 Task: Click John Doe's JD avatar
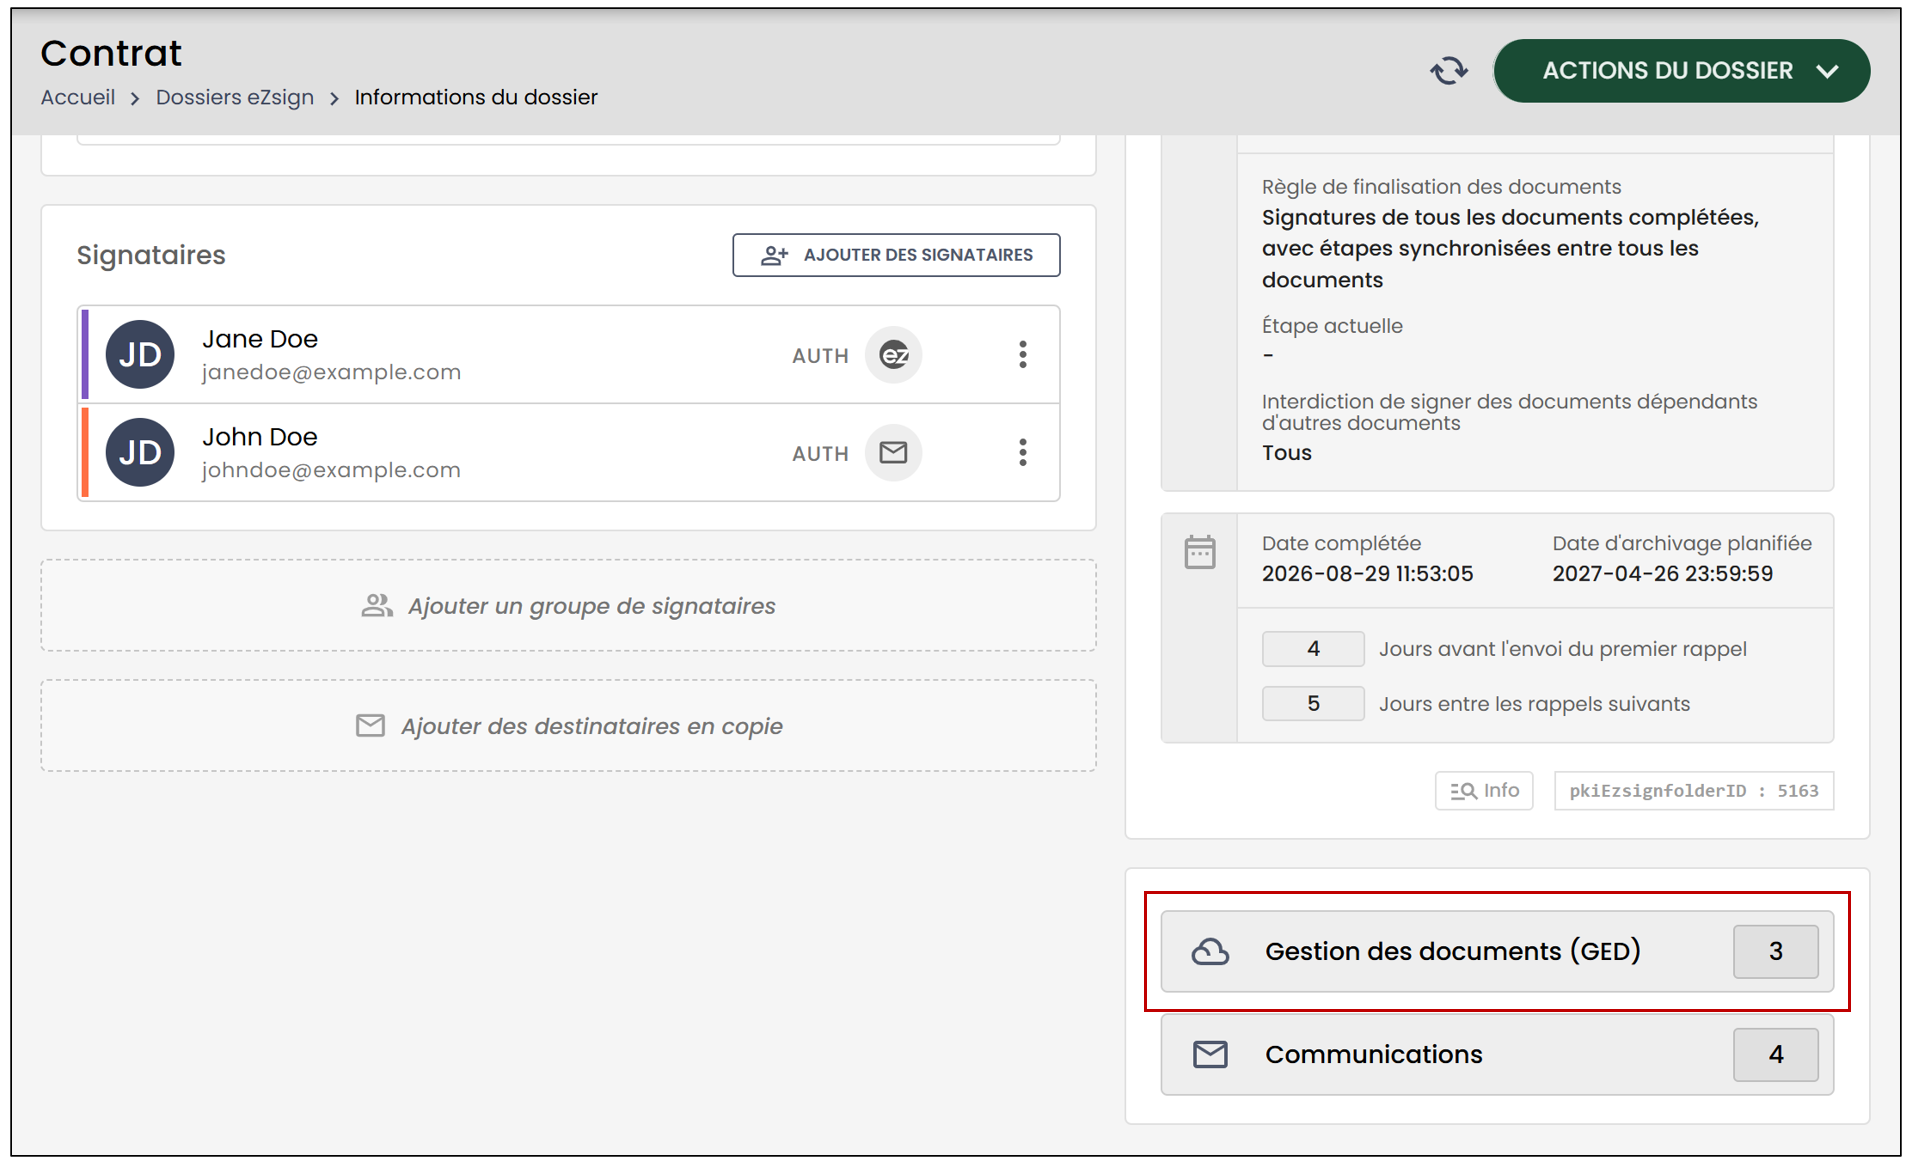coord(140,453)
